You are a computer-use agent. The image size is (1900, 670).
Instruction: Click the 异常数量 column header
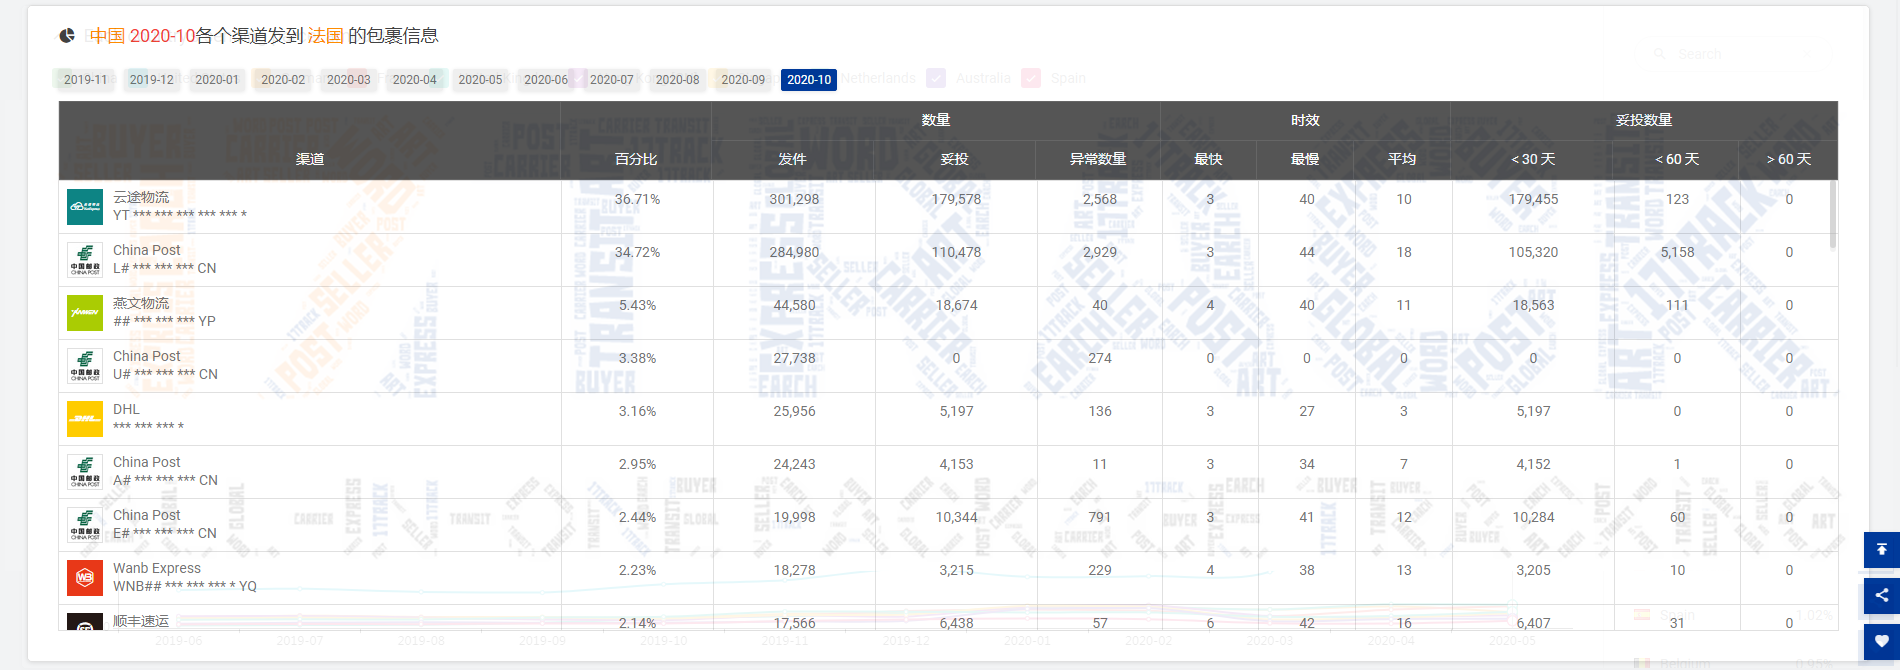tap(1098, 159)
